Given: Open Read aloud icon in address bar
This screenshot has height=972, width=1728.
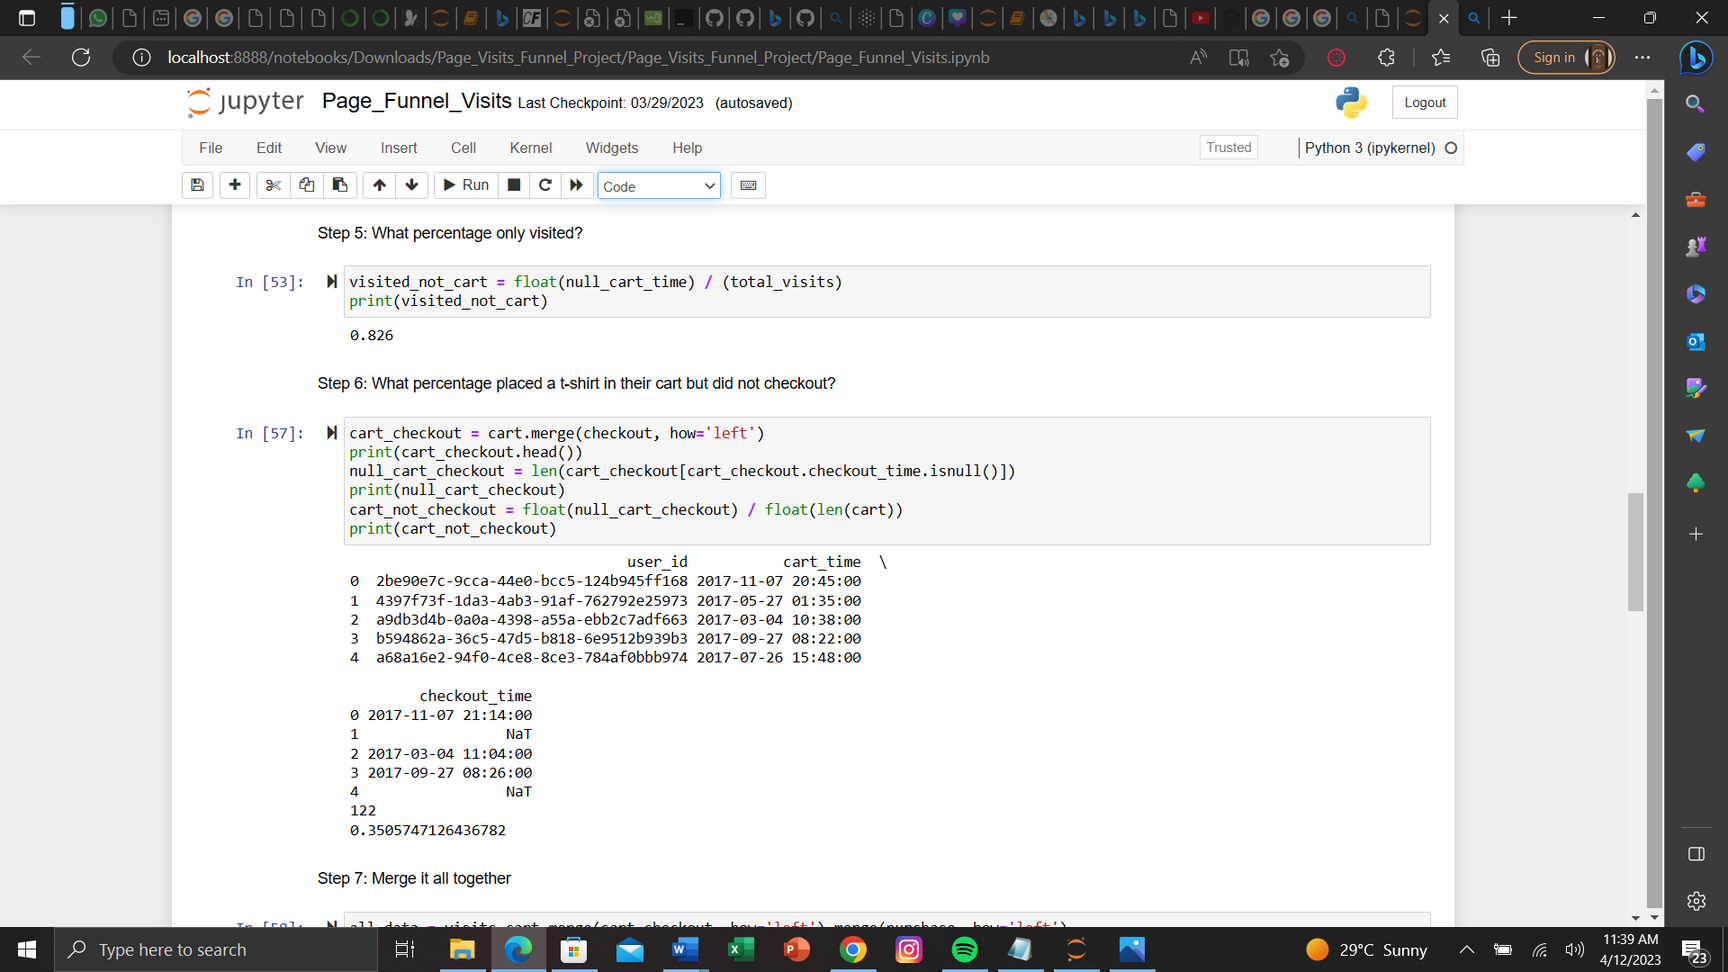Looking at the screenshot, I should (x=1198, y=58).
